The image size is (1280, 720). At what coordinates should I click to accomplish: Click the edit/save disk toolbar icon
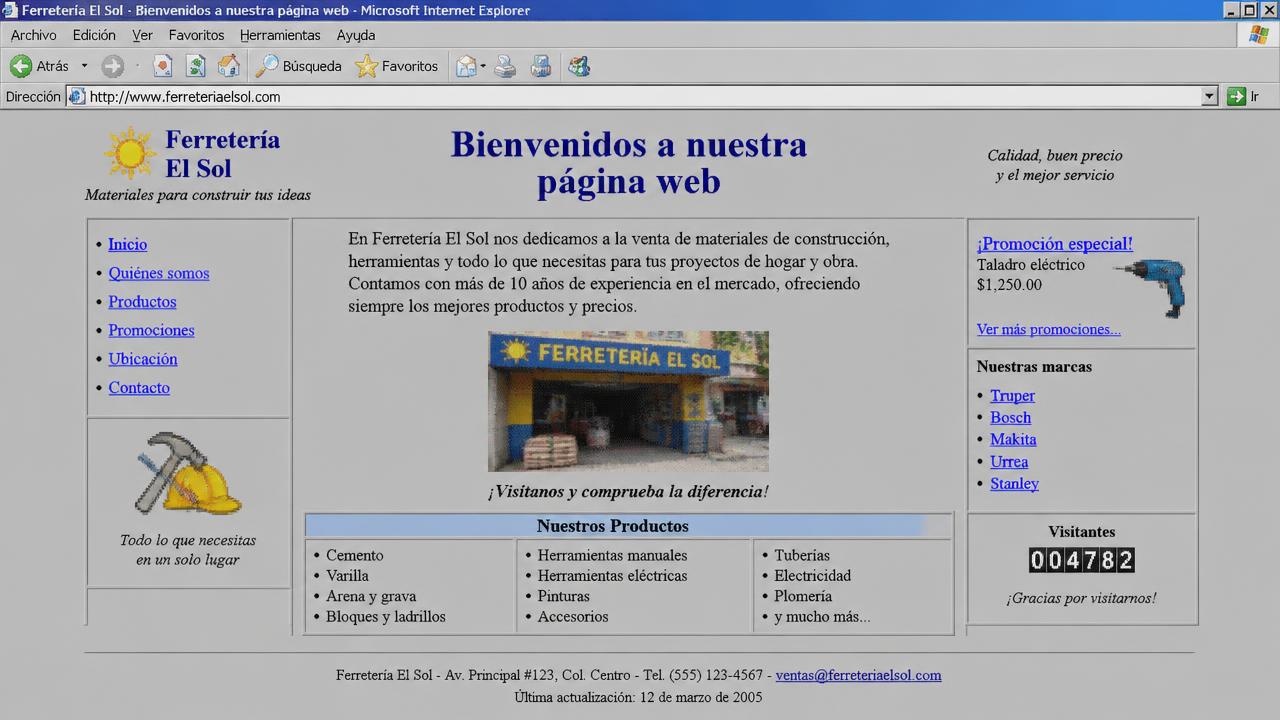click(541, 66)
